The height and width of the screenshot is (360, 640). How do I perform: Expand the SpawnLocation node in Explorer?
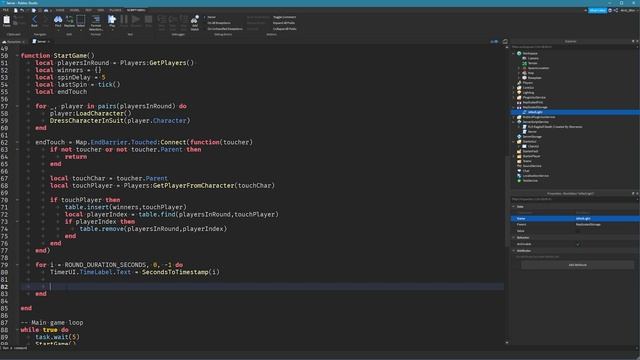[519, 68]
